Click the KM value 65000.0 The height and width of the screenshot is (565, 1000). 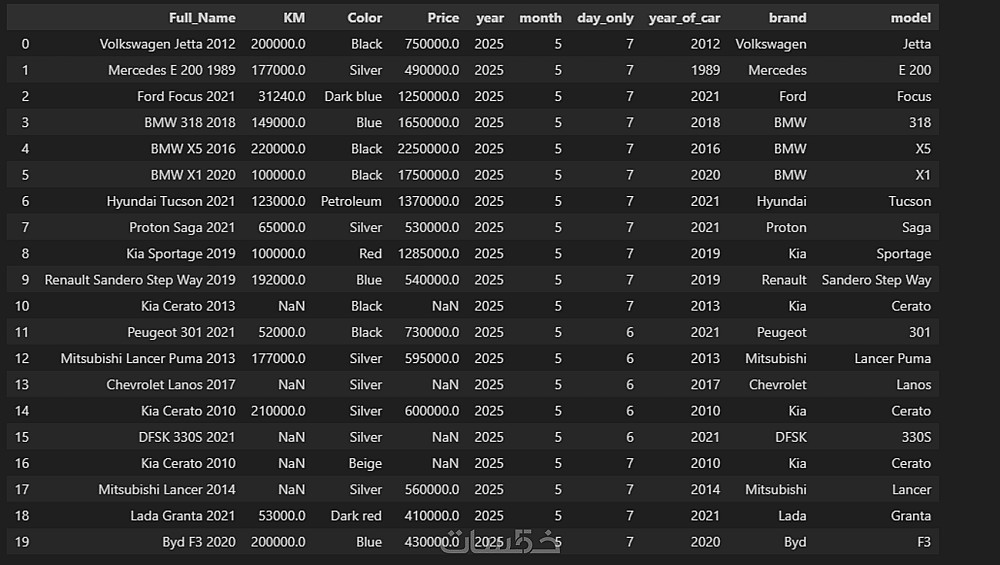coord(281,227)
